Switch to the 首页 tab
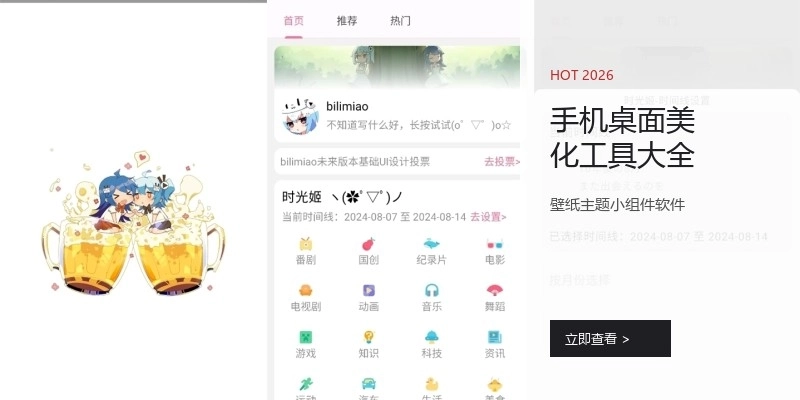 [293, 21]
